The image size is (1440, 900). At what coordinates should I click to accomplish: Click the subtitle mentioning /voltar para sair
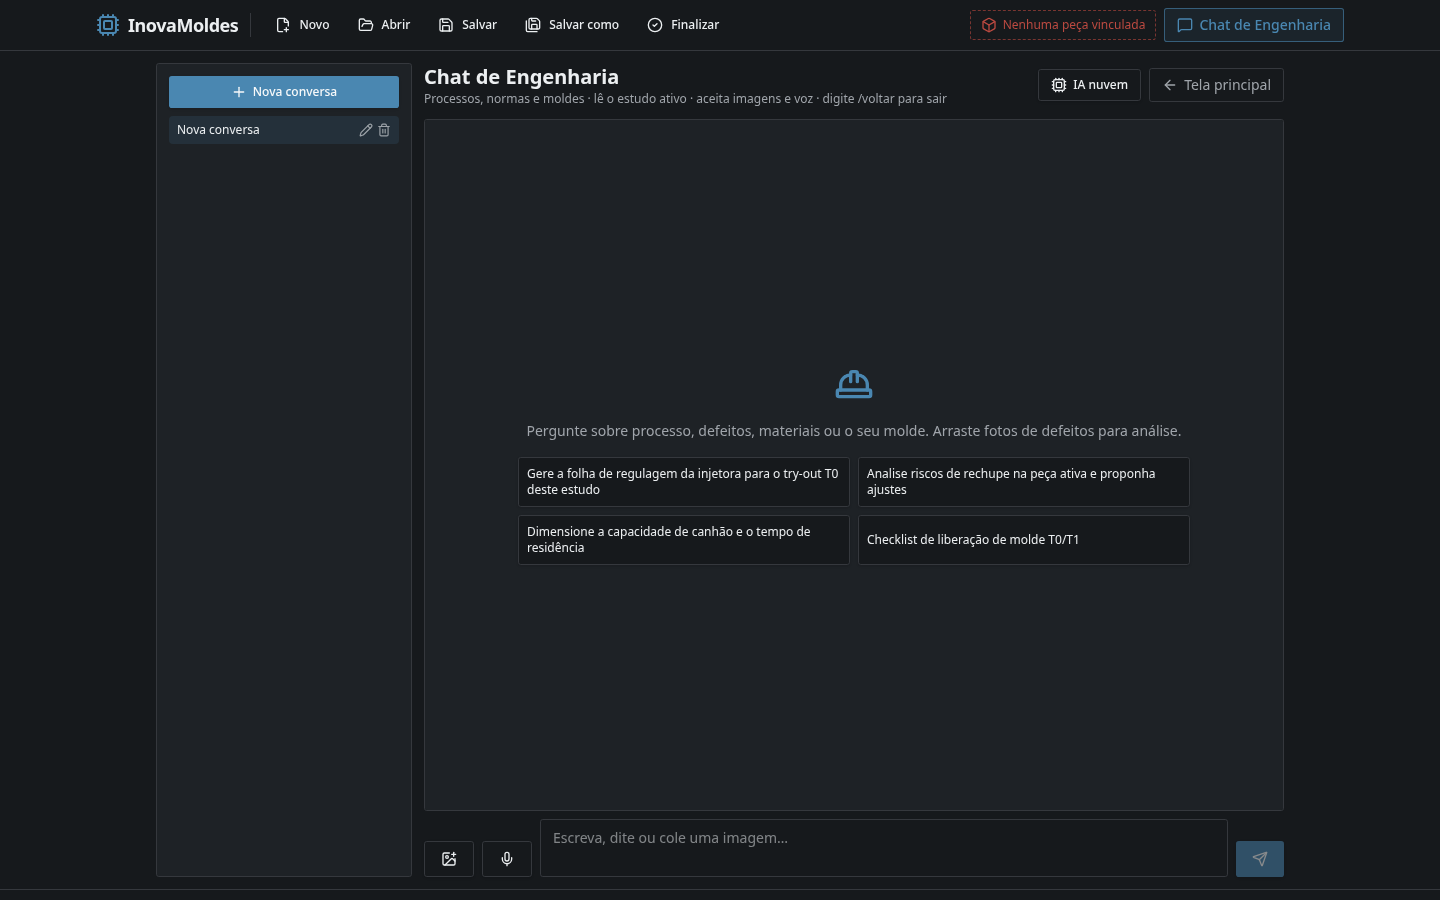(685, 99)
